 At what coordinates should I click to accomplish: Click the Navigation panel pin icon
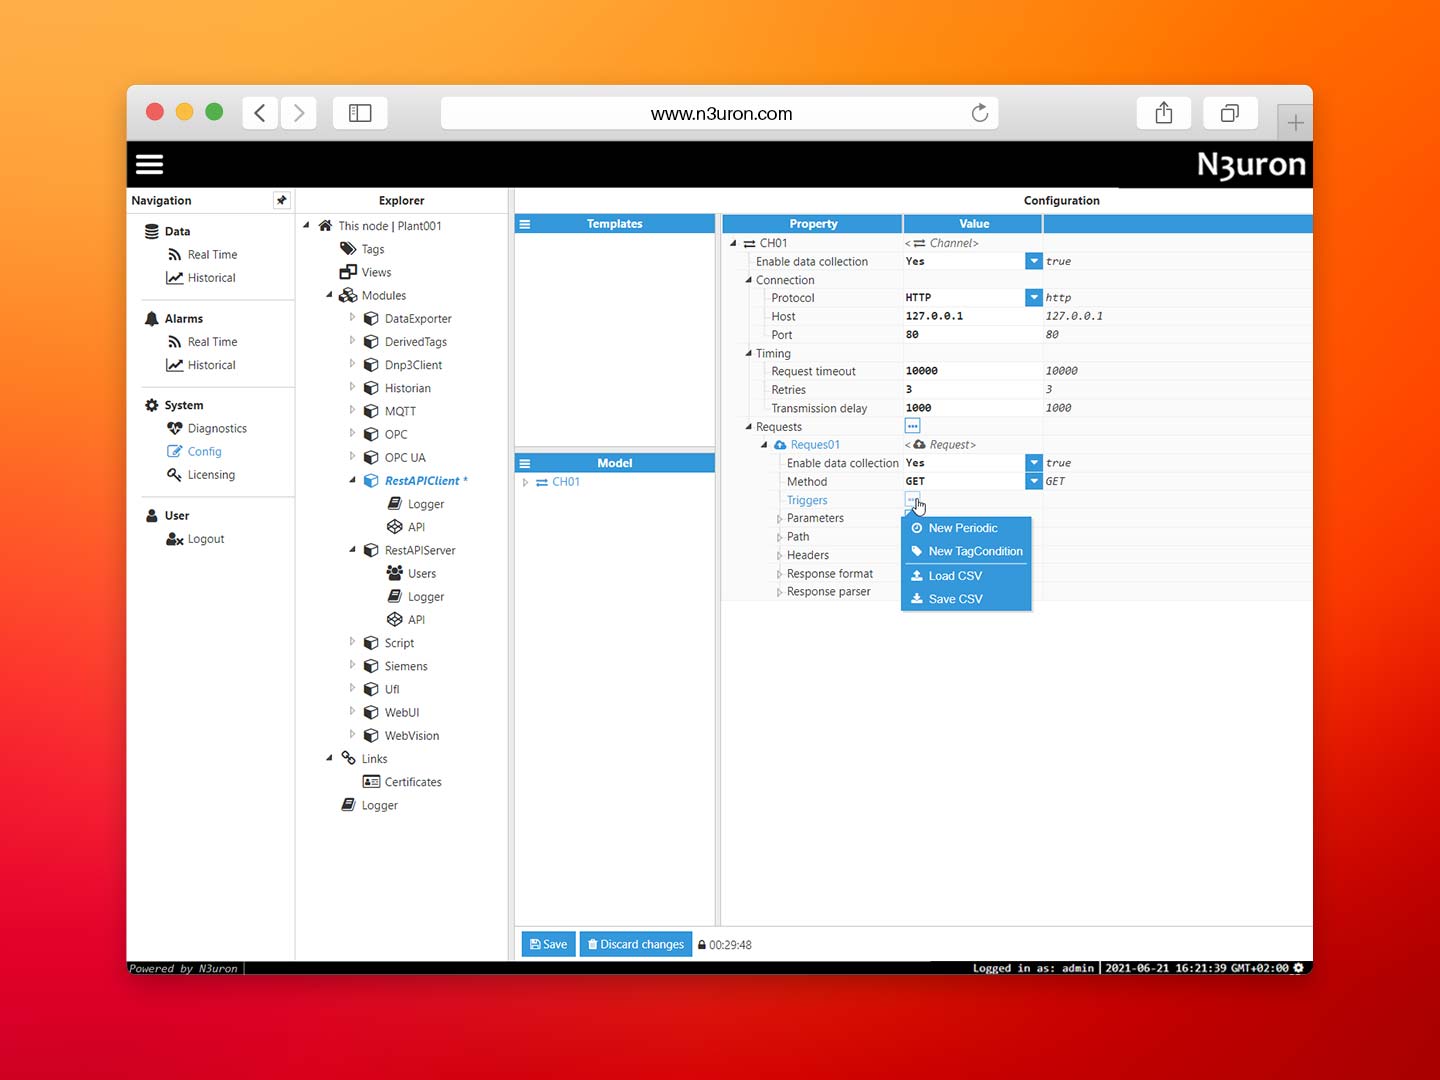[281, 200]
